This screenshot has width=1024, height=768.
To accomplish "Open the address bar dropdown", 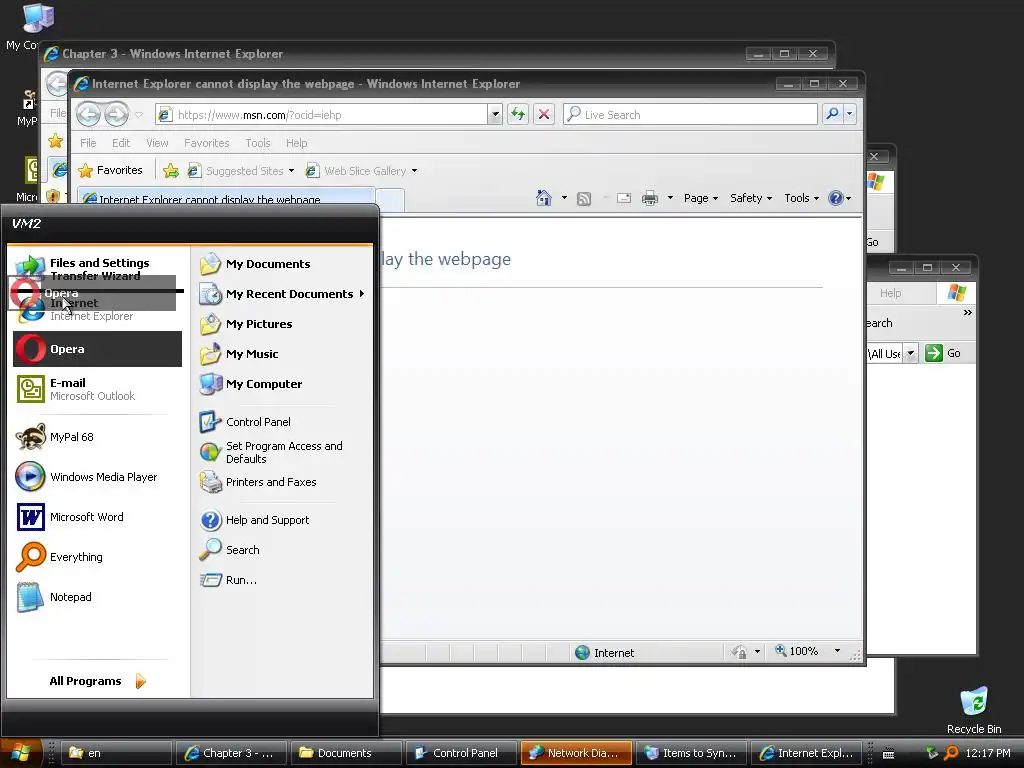I will click(495, 114).
